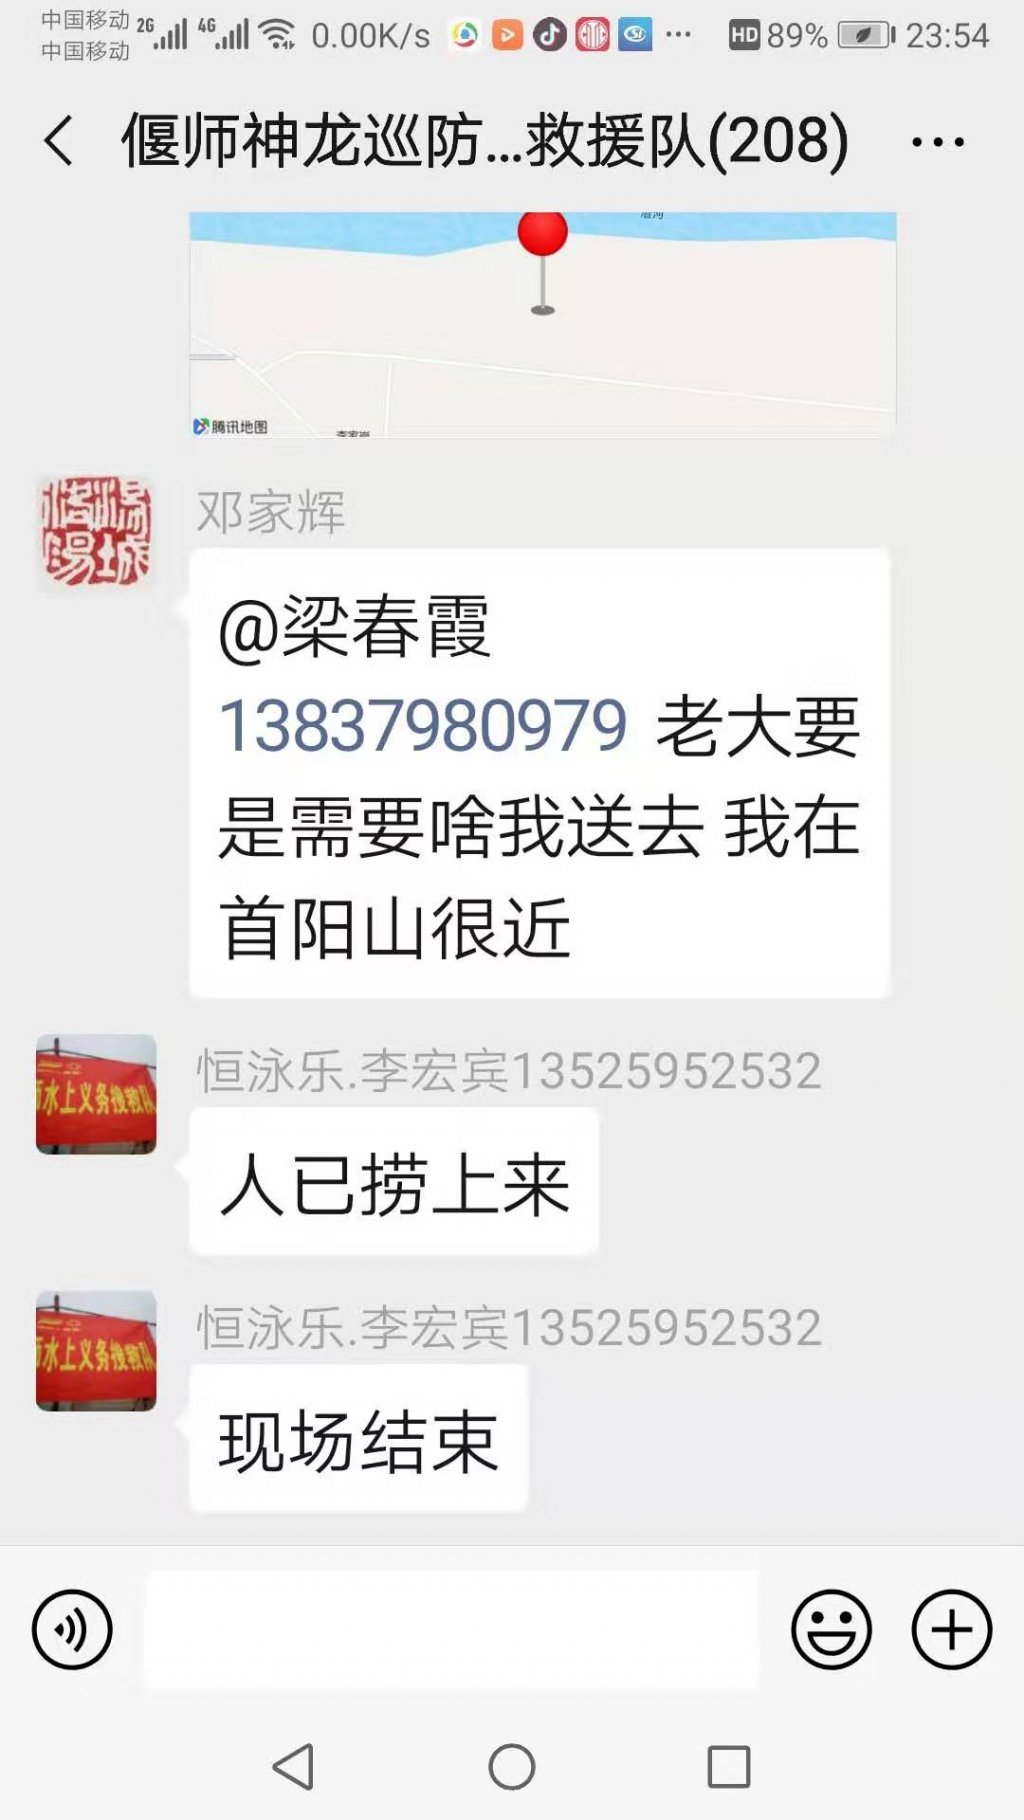Tap the 人已捞上来 message bubble
Image resolution: width=1024 pixels, height=1820 pixels.
click(394, 1182)
